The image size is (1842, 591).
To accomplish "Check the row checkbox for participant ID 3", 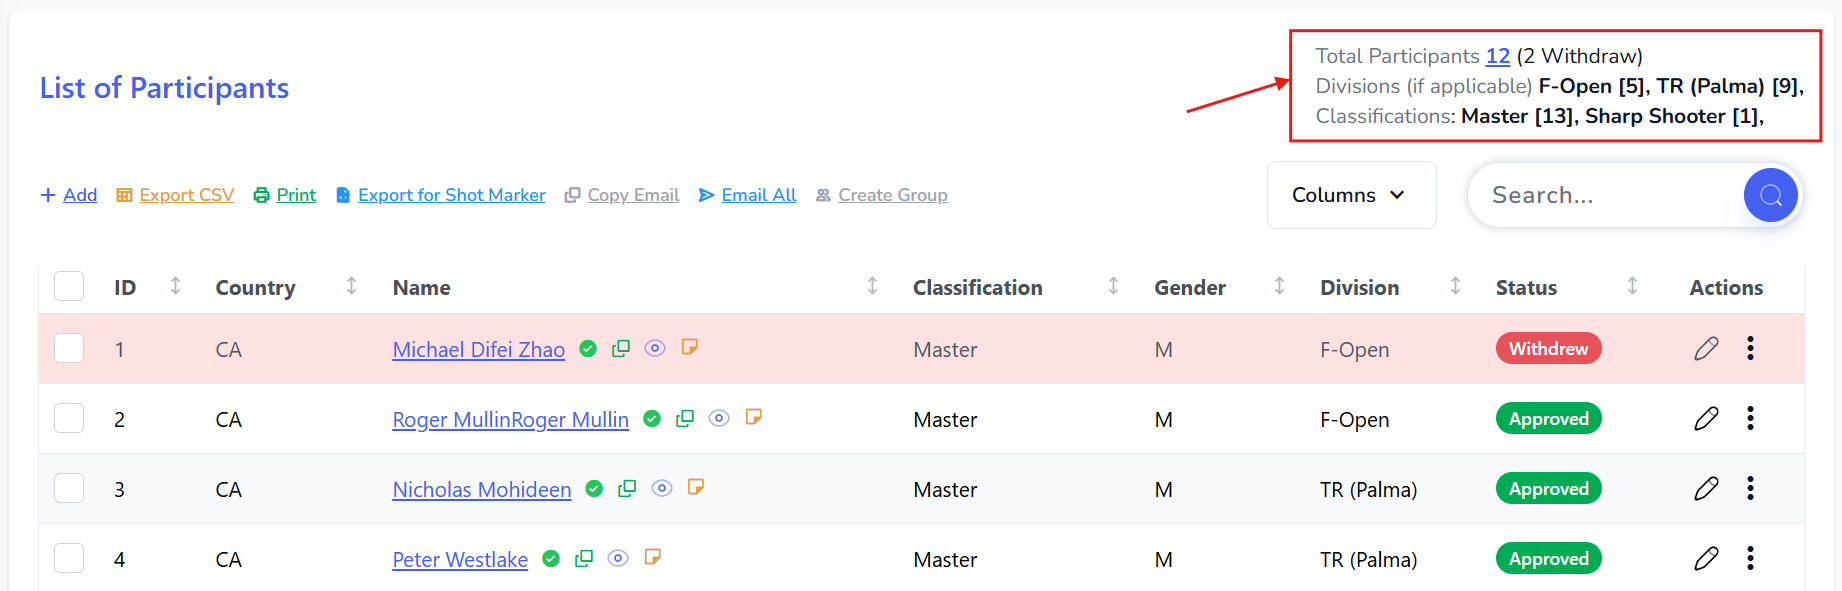I will pyautogui.click(x=69, y=488).
